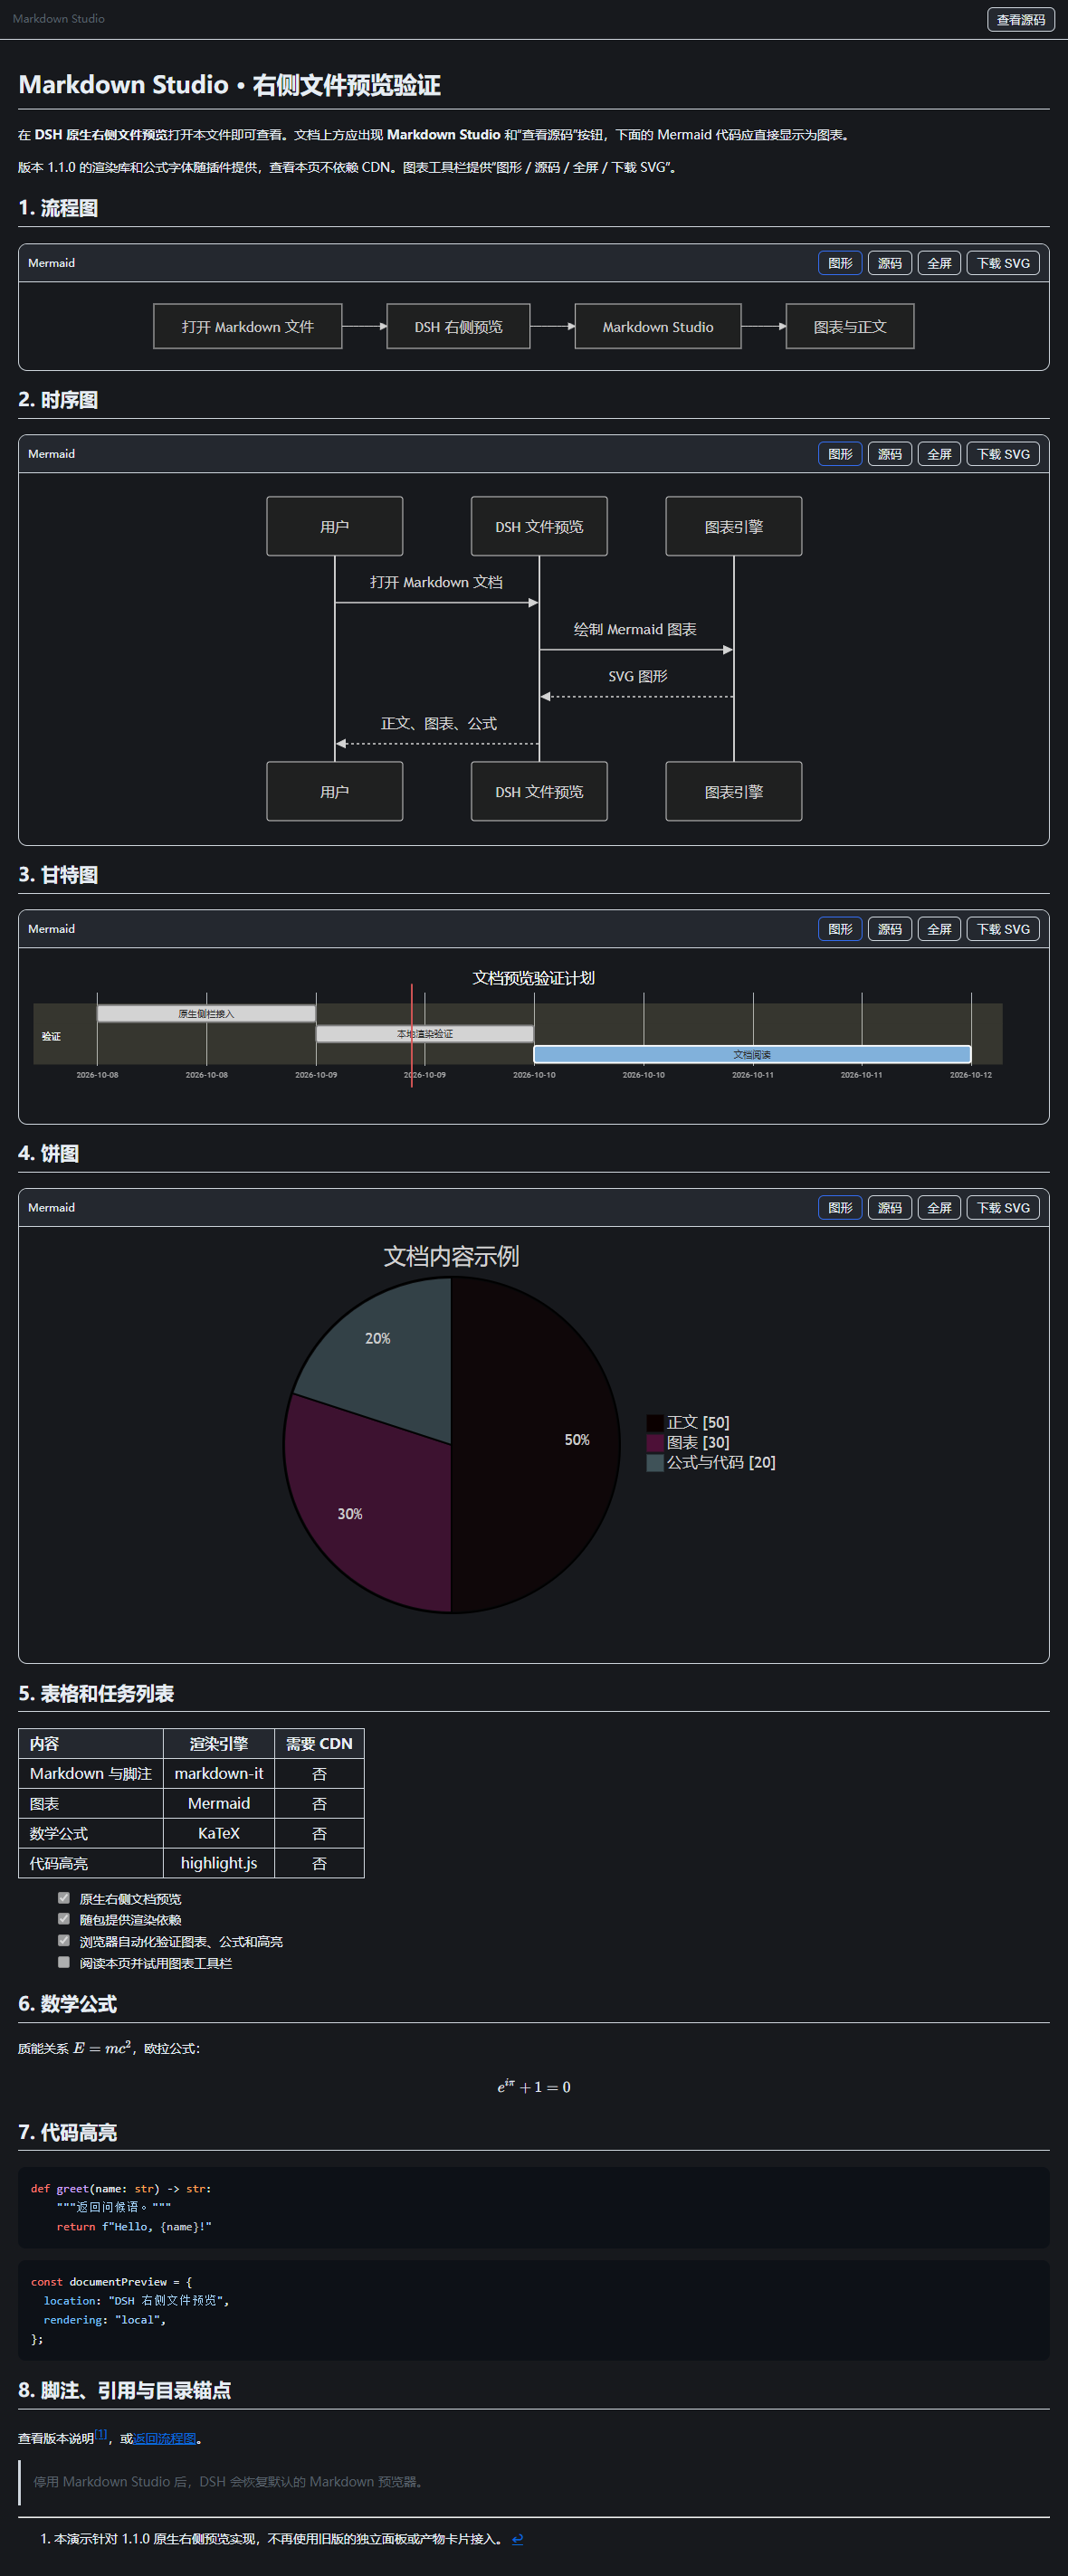Toggle the 浏览器自动化验证图表、公式和高亮 checkbox
Image resolution: width=1068 pixels, height=2576 pixels.
pyautogui.click(x=64, y=1941)
